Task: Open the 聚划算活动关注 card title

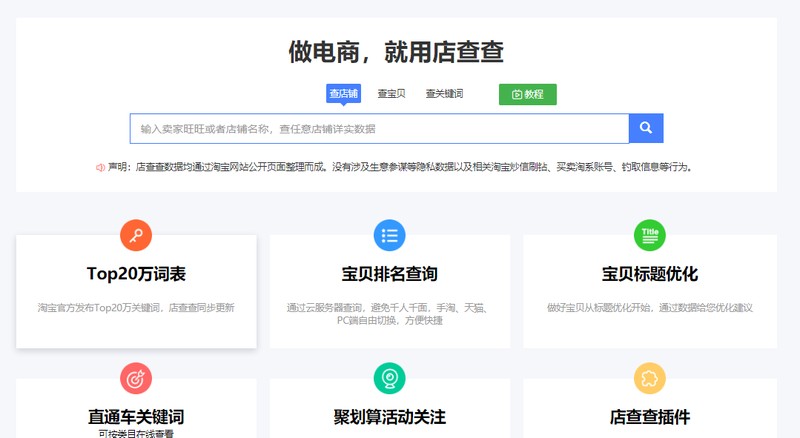Action: point(389,417)
